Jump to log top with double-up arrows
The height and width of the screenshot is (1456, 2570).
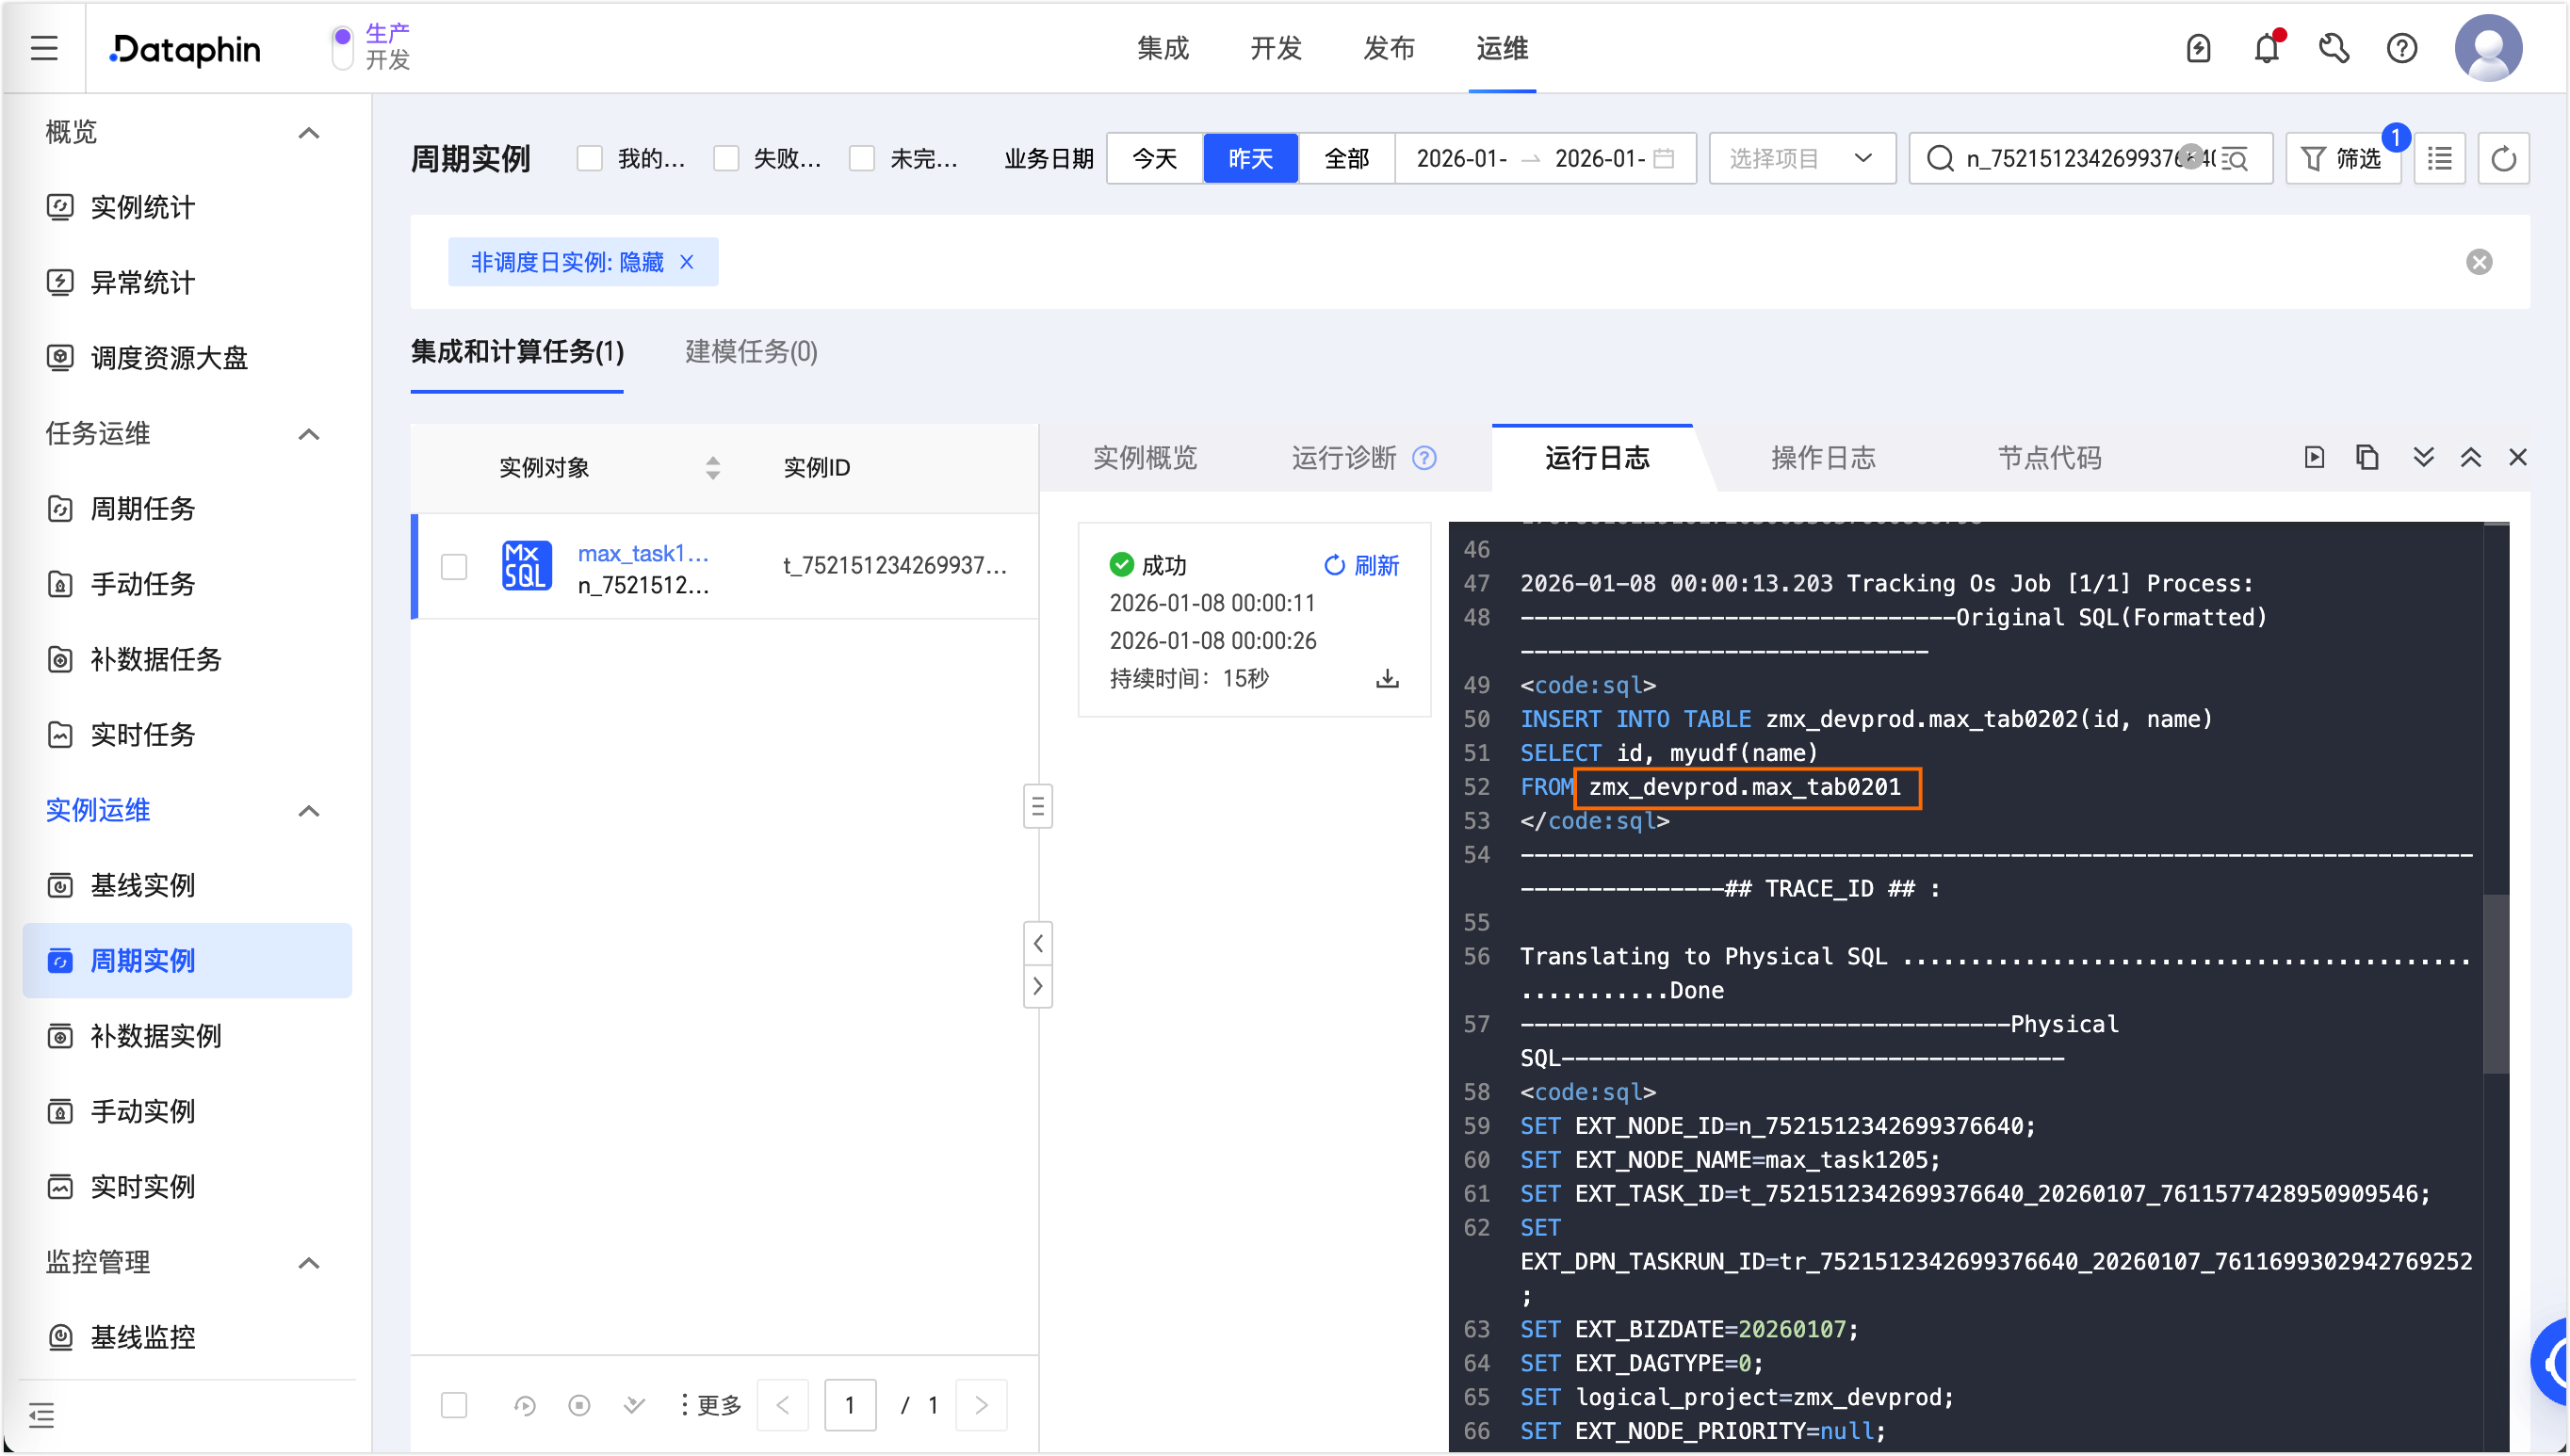2470,458
